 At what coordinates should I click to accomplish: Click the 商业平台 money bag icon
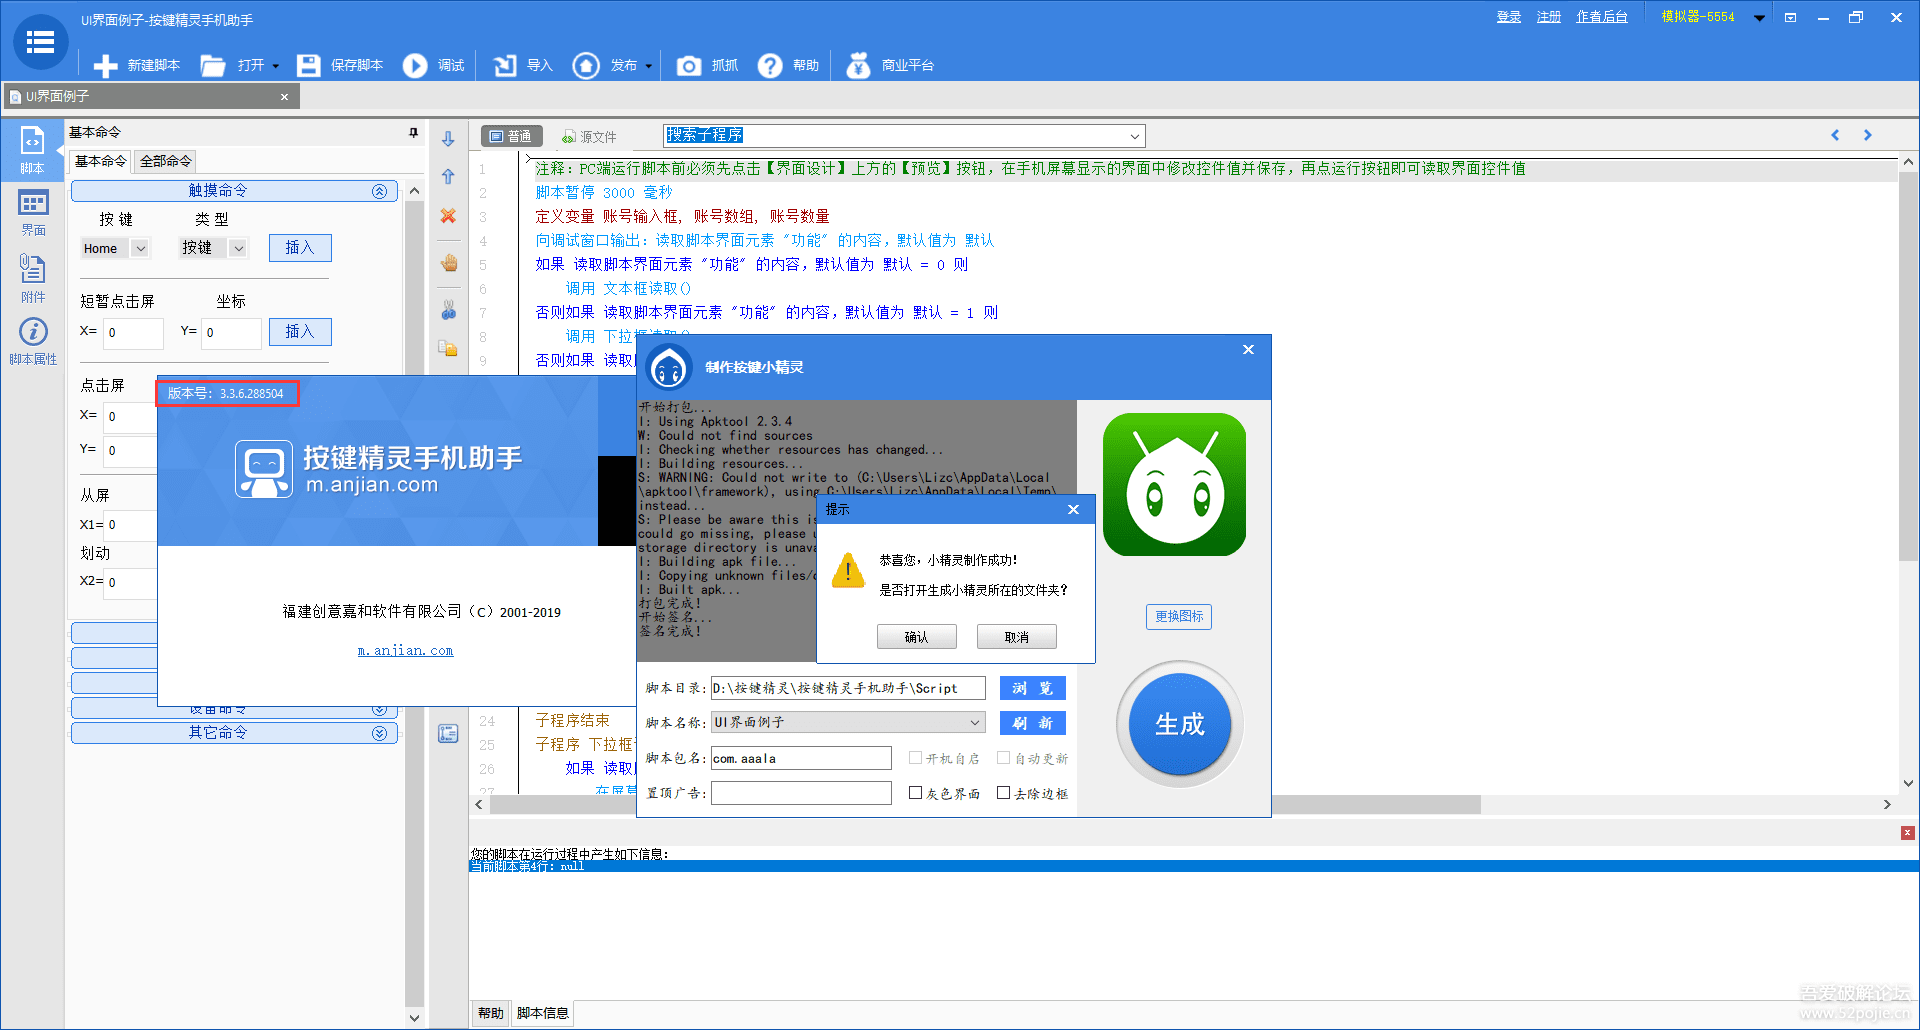point(858,66)
